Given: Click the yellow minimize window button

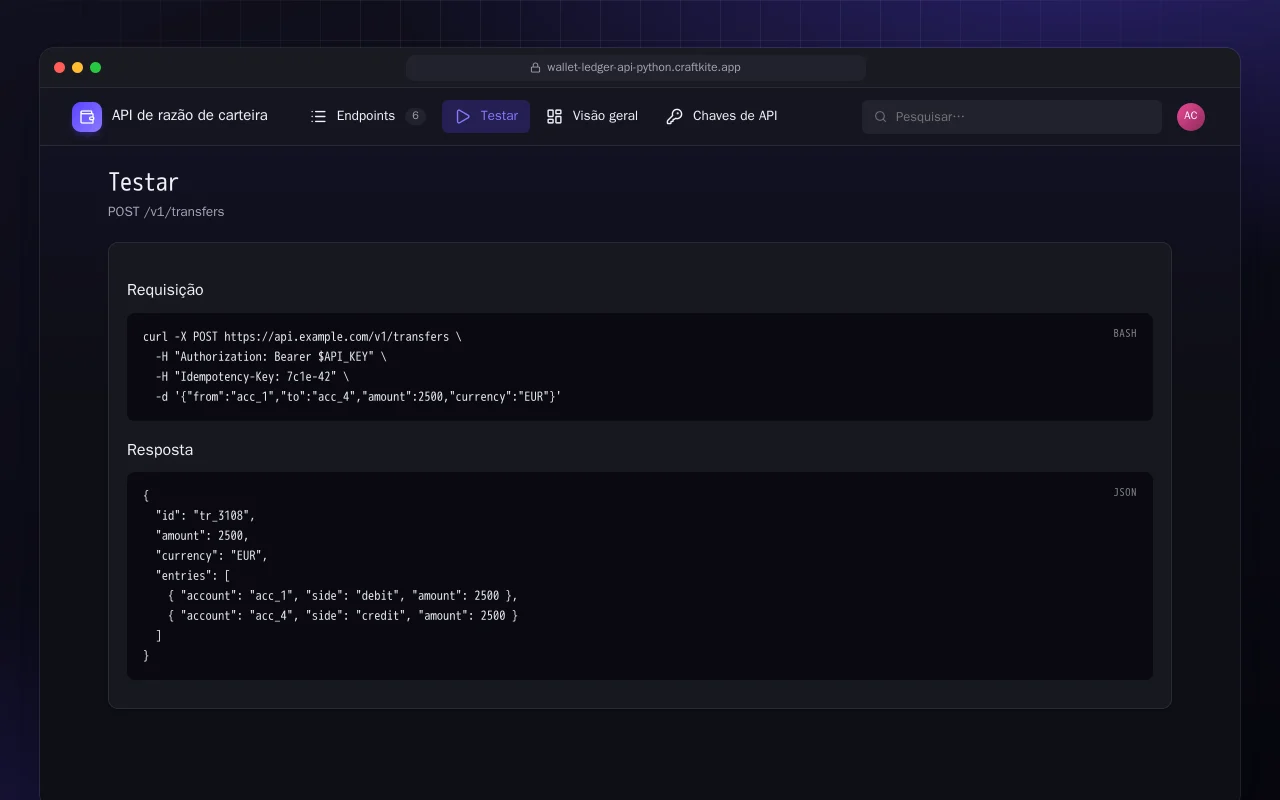Looking at the screenshot, I should [78, 68].
